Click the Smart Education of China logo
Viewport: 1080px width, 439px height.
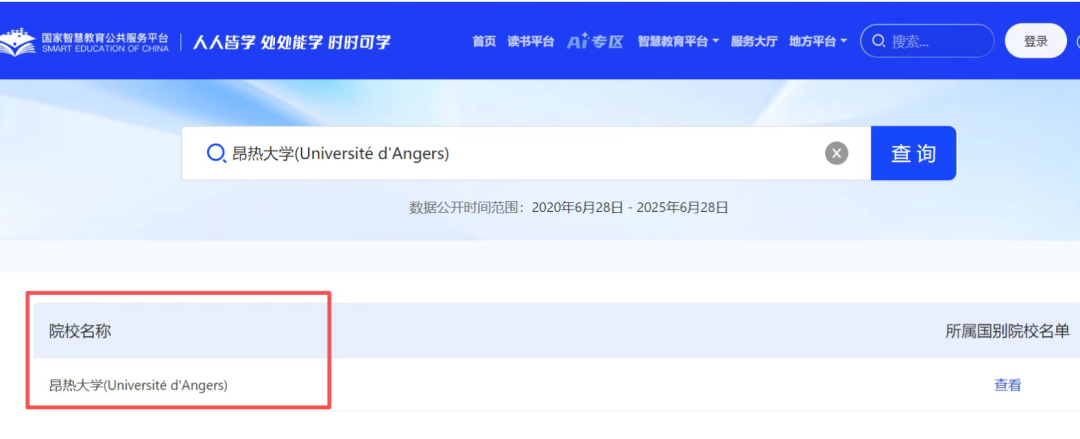pyautogui.click(x=84, y=41)
